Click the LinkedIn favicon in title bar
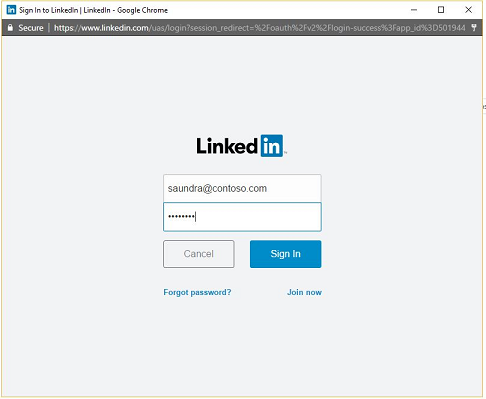The height and width of the screenshot is (399, 486). [11, 10]
